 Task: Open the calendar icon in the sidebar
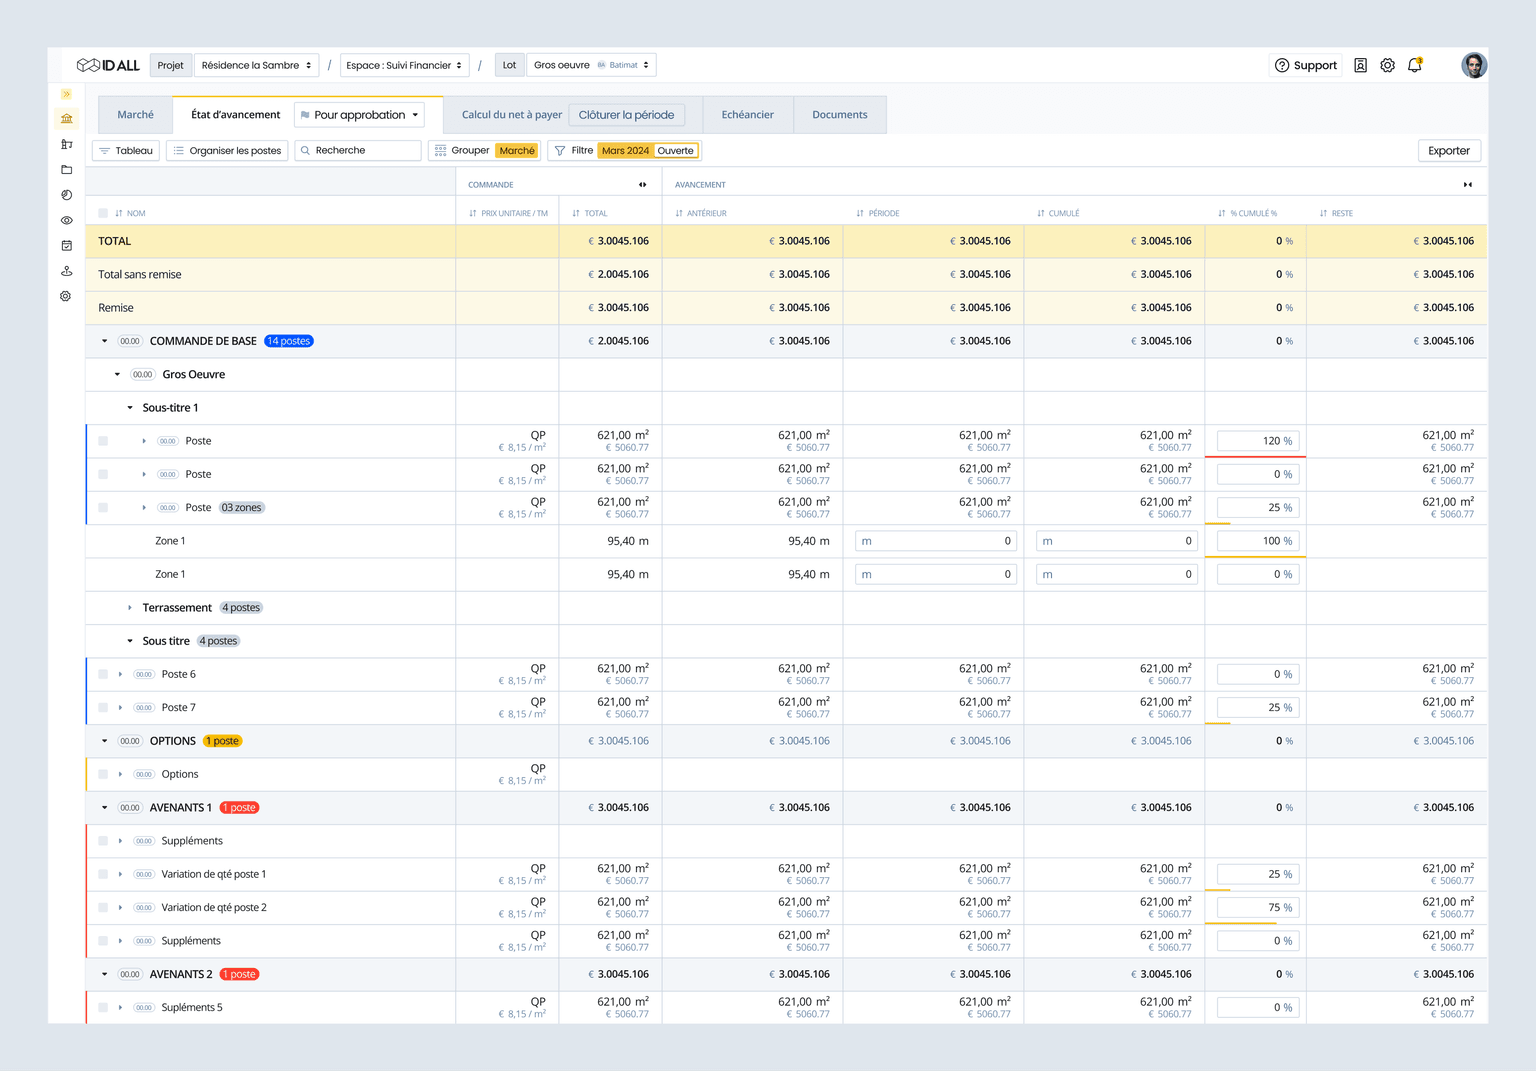[x=66, y=245]
